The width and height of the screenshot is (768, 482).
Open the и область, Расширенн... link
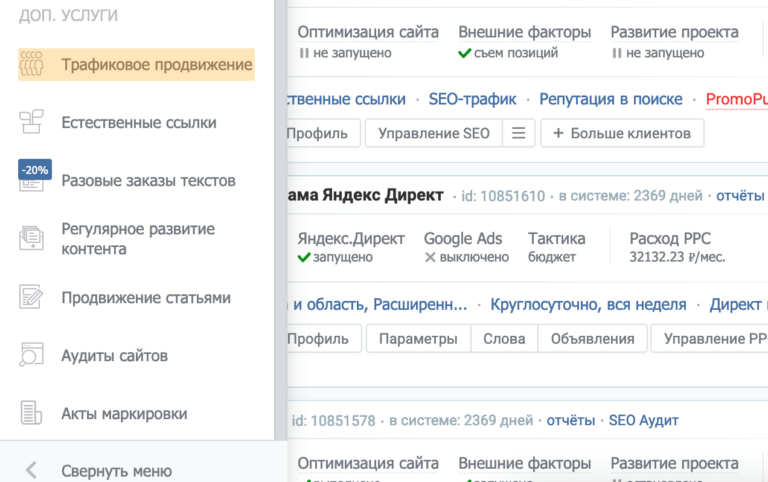click(380, 305)
